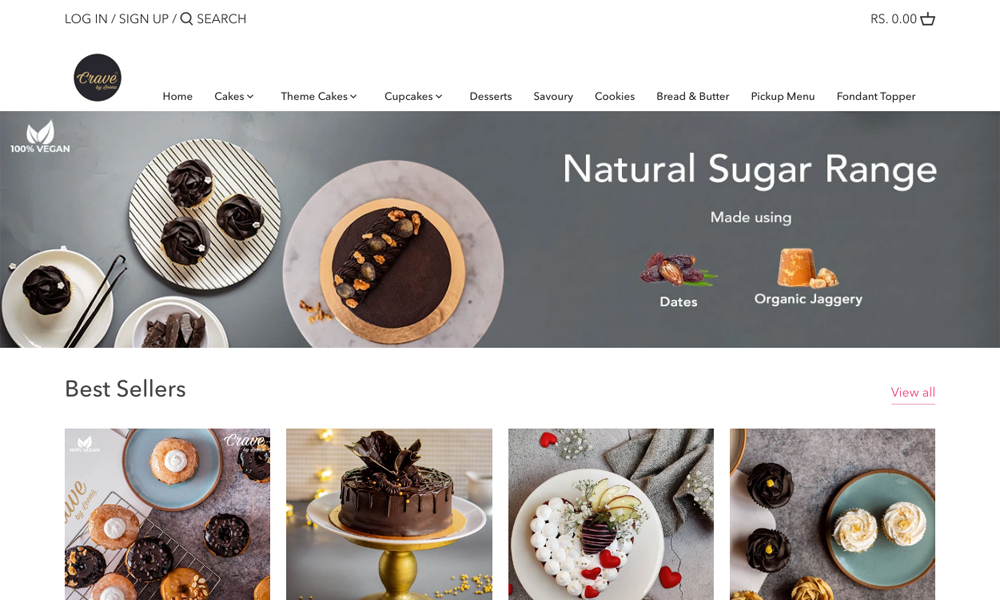The width and height of the screenshot is (1000, 600).
Task: Open the Desserts menu item
Action: (x=490, y=96)
